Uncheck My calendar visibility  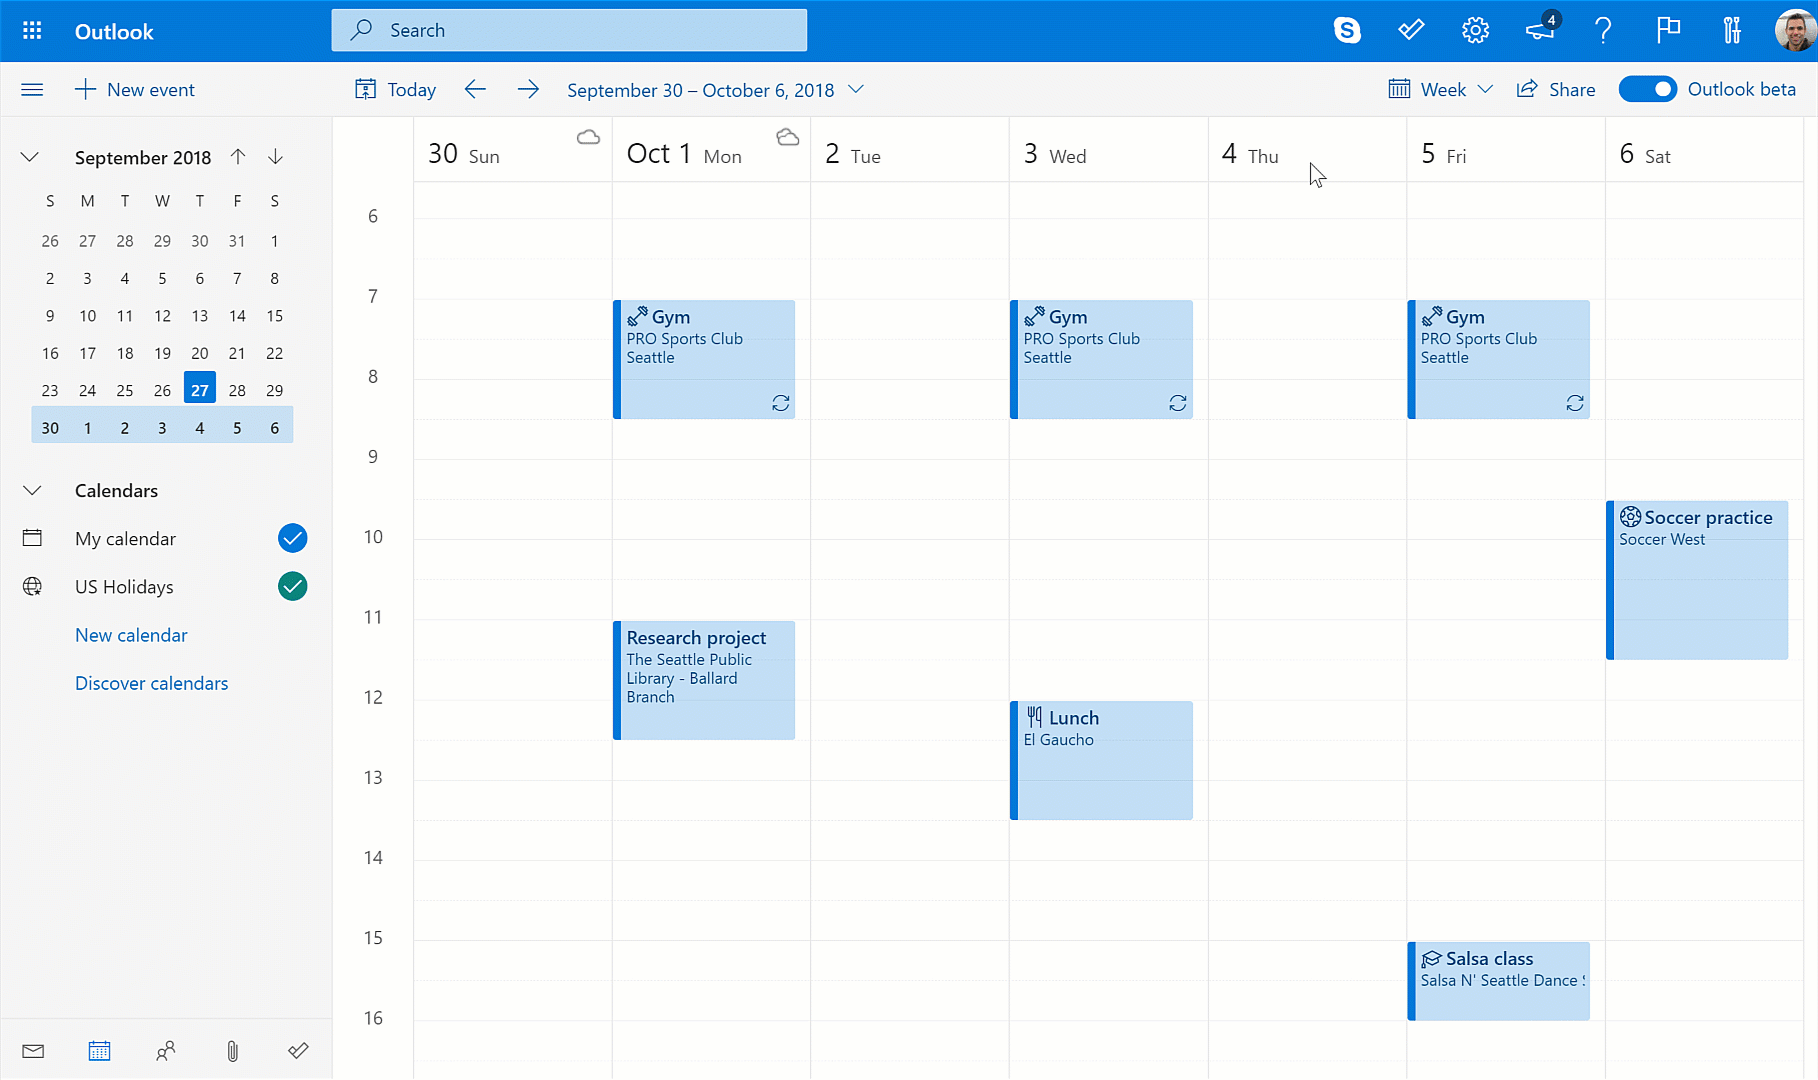point(292,538)
